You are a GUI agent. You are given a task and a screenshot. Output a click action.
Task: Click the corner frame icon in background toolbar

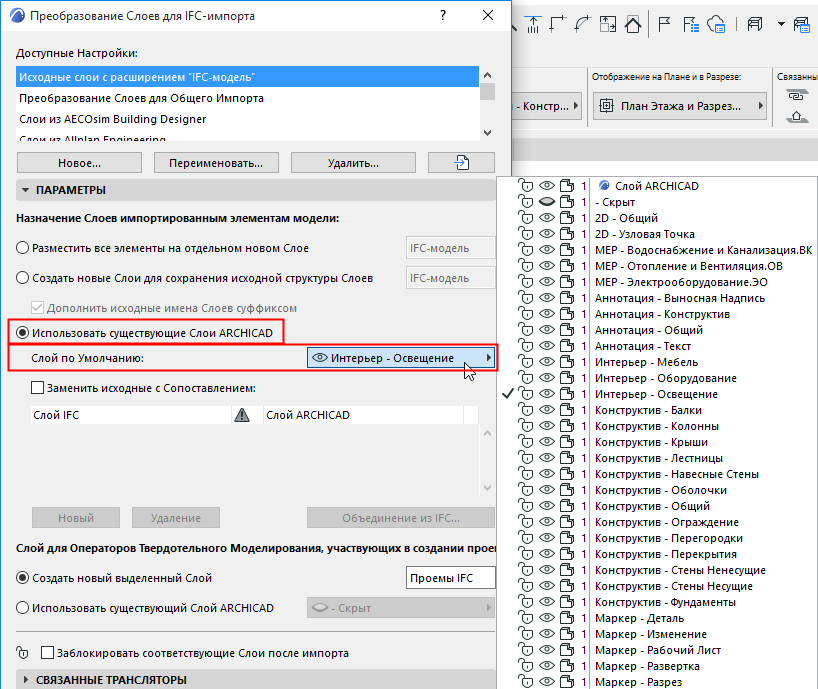(x=558, y=24)
